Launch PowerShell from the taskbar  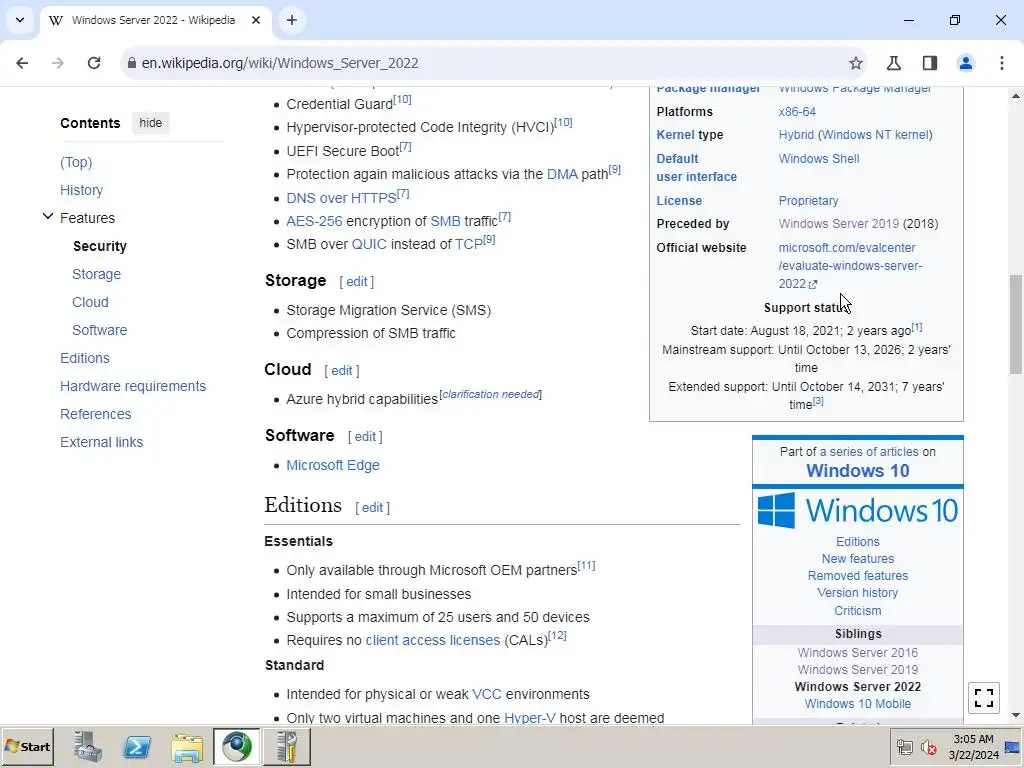click(137, 746)
